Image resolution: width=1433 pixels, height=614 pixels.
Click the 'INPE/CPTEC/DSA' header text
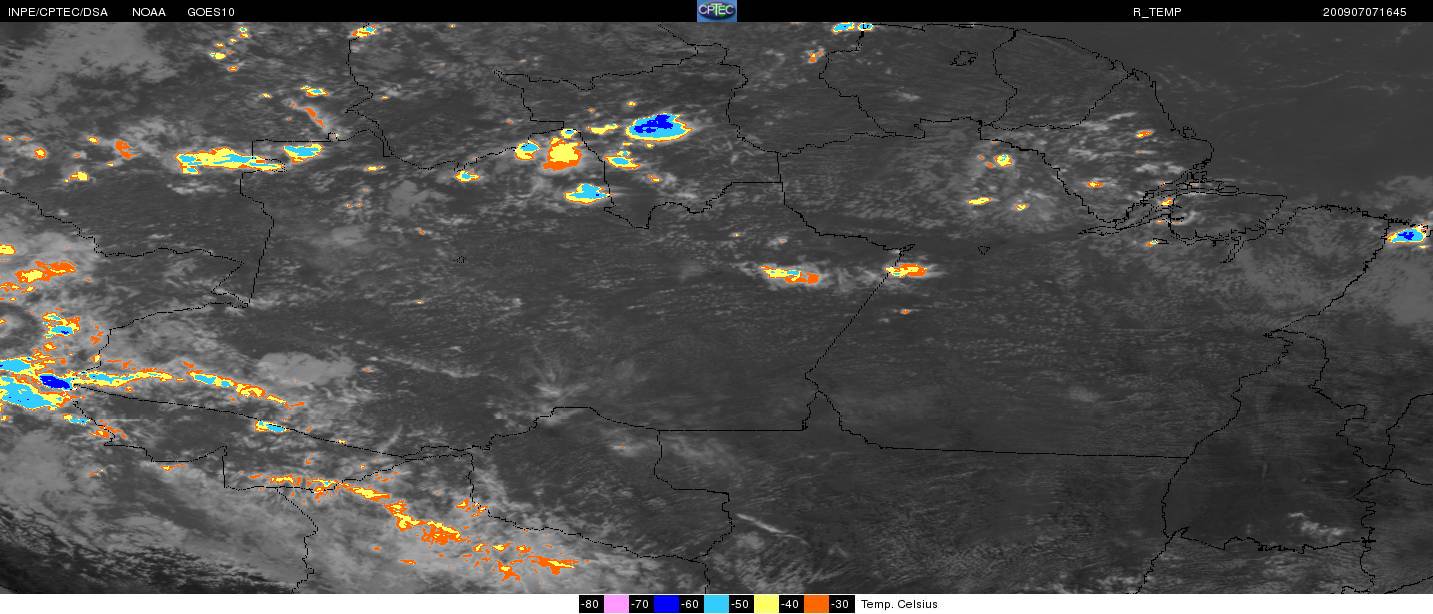(57, 12)
